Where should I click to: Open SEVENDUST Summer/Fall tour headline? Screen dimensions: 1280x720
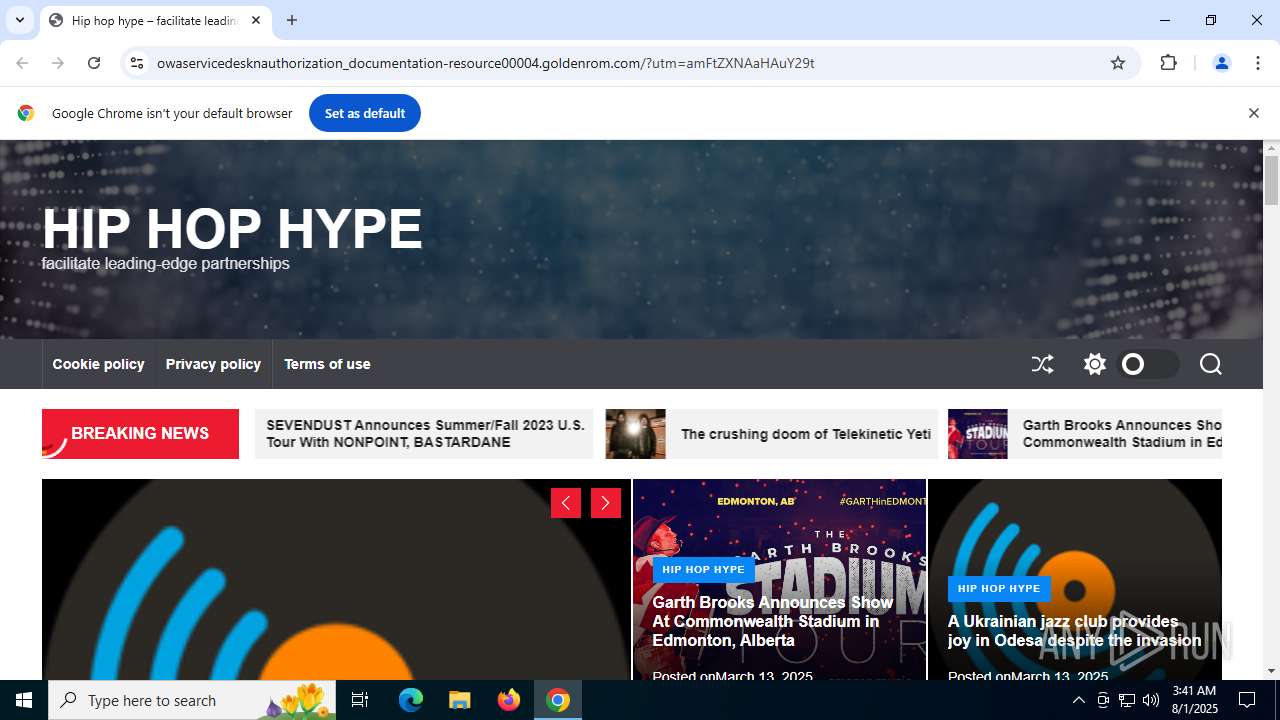425,434
